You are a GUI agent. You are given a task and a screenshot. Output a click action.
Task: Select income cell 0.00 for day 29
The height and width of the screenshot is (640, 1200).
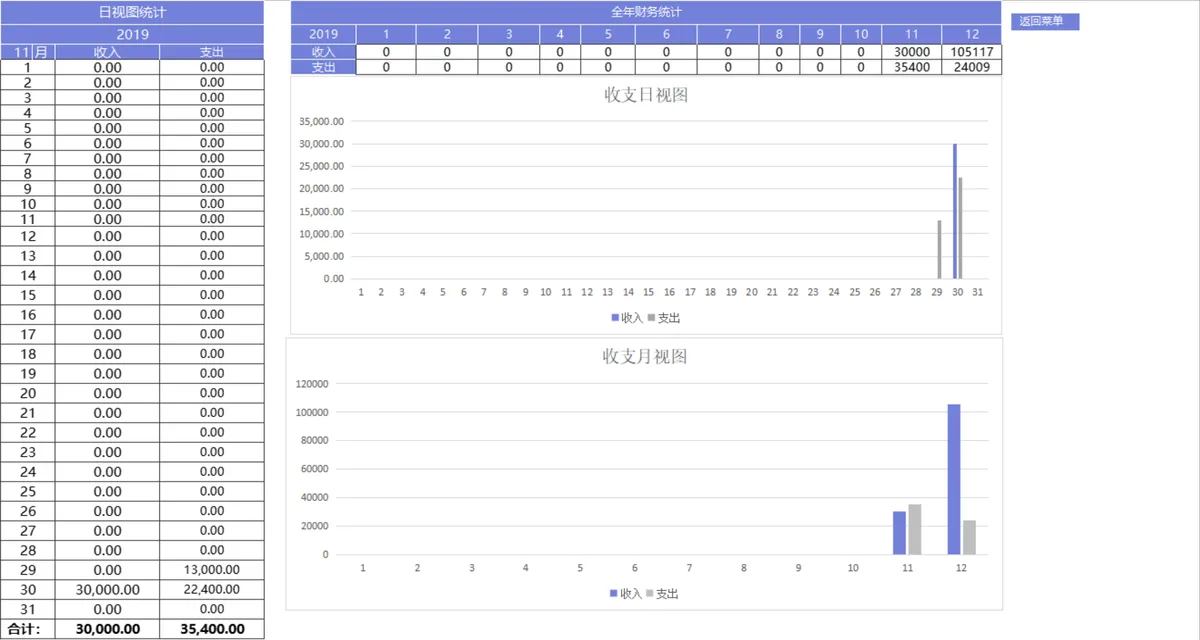click(108, 569)
